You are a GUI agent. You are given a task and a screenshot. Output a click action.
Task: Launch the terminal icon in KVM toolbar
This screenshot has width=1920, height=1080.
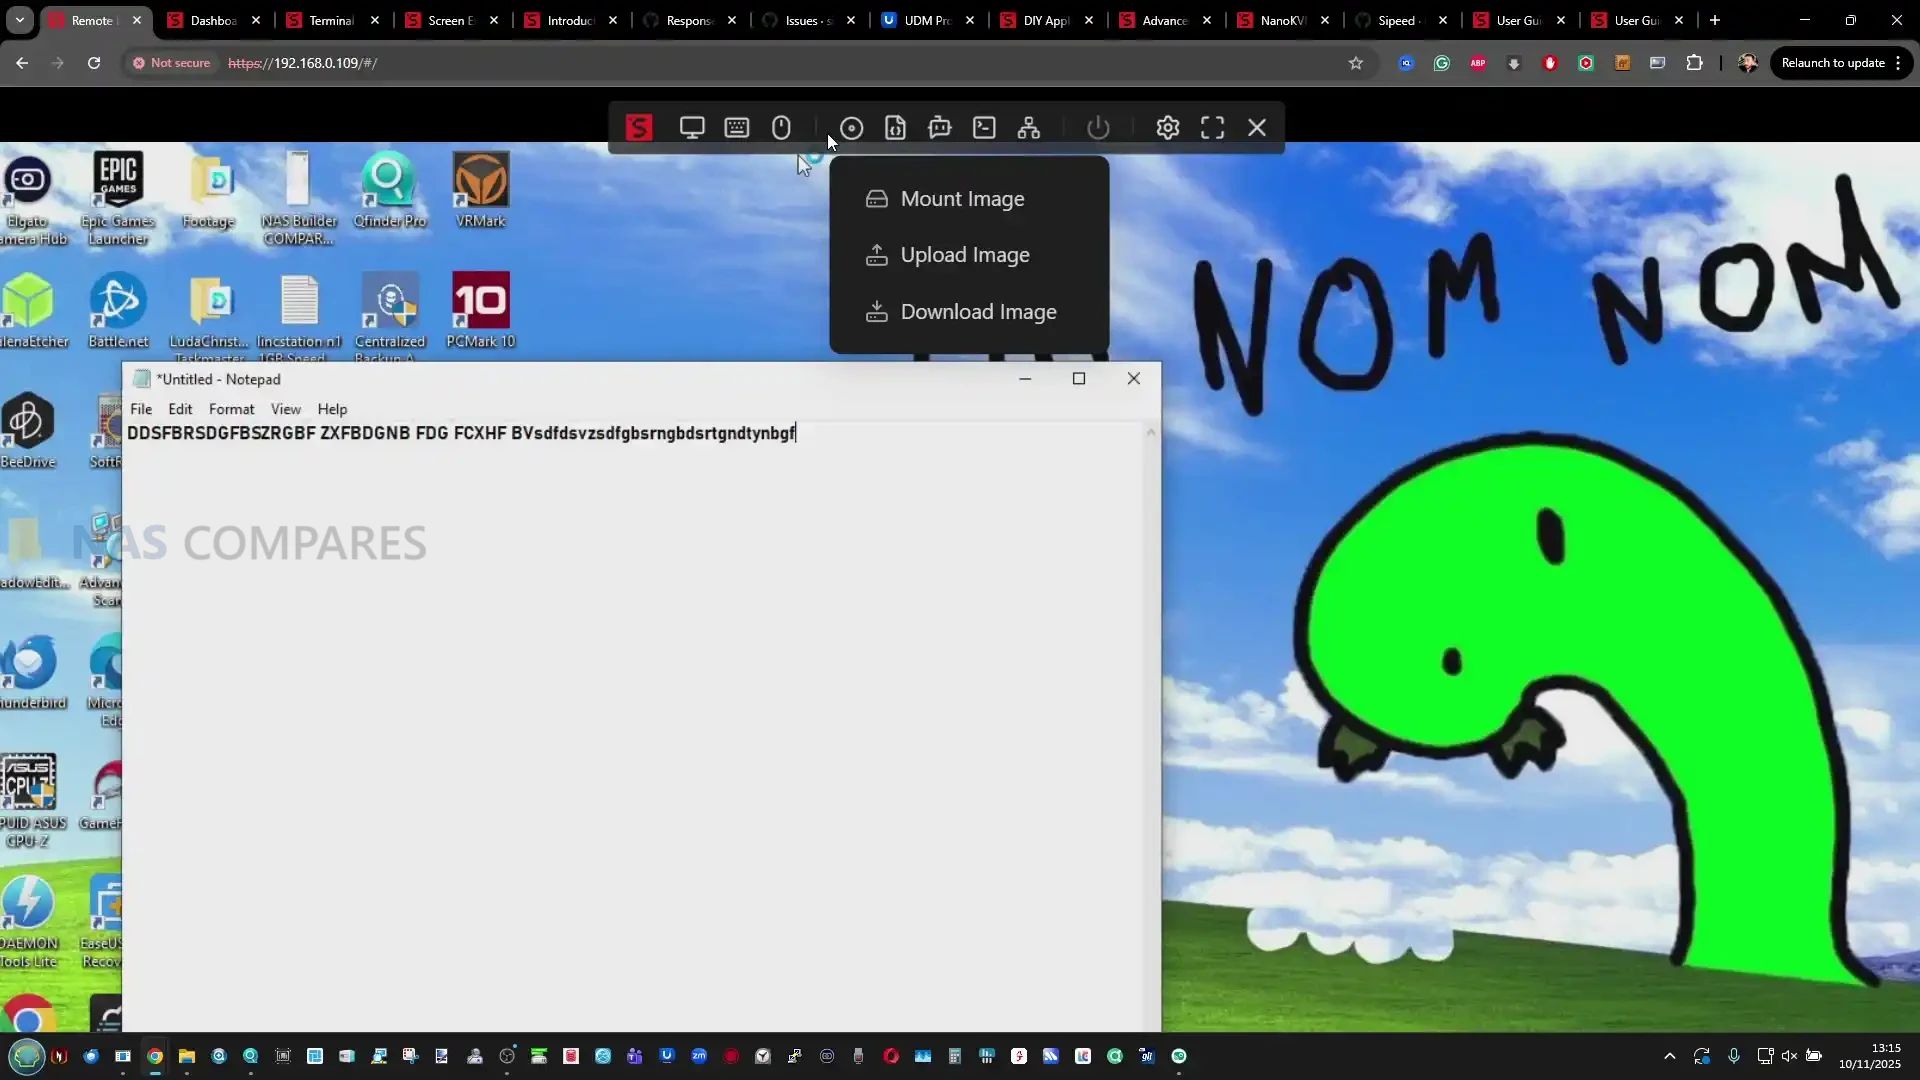[x=984, y=128]
